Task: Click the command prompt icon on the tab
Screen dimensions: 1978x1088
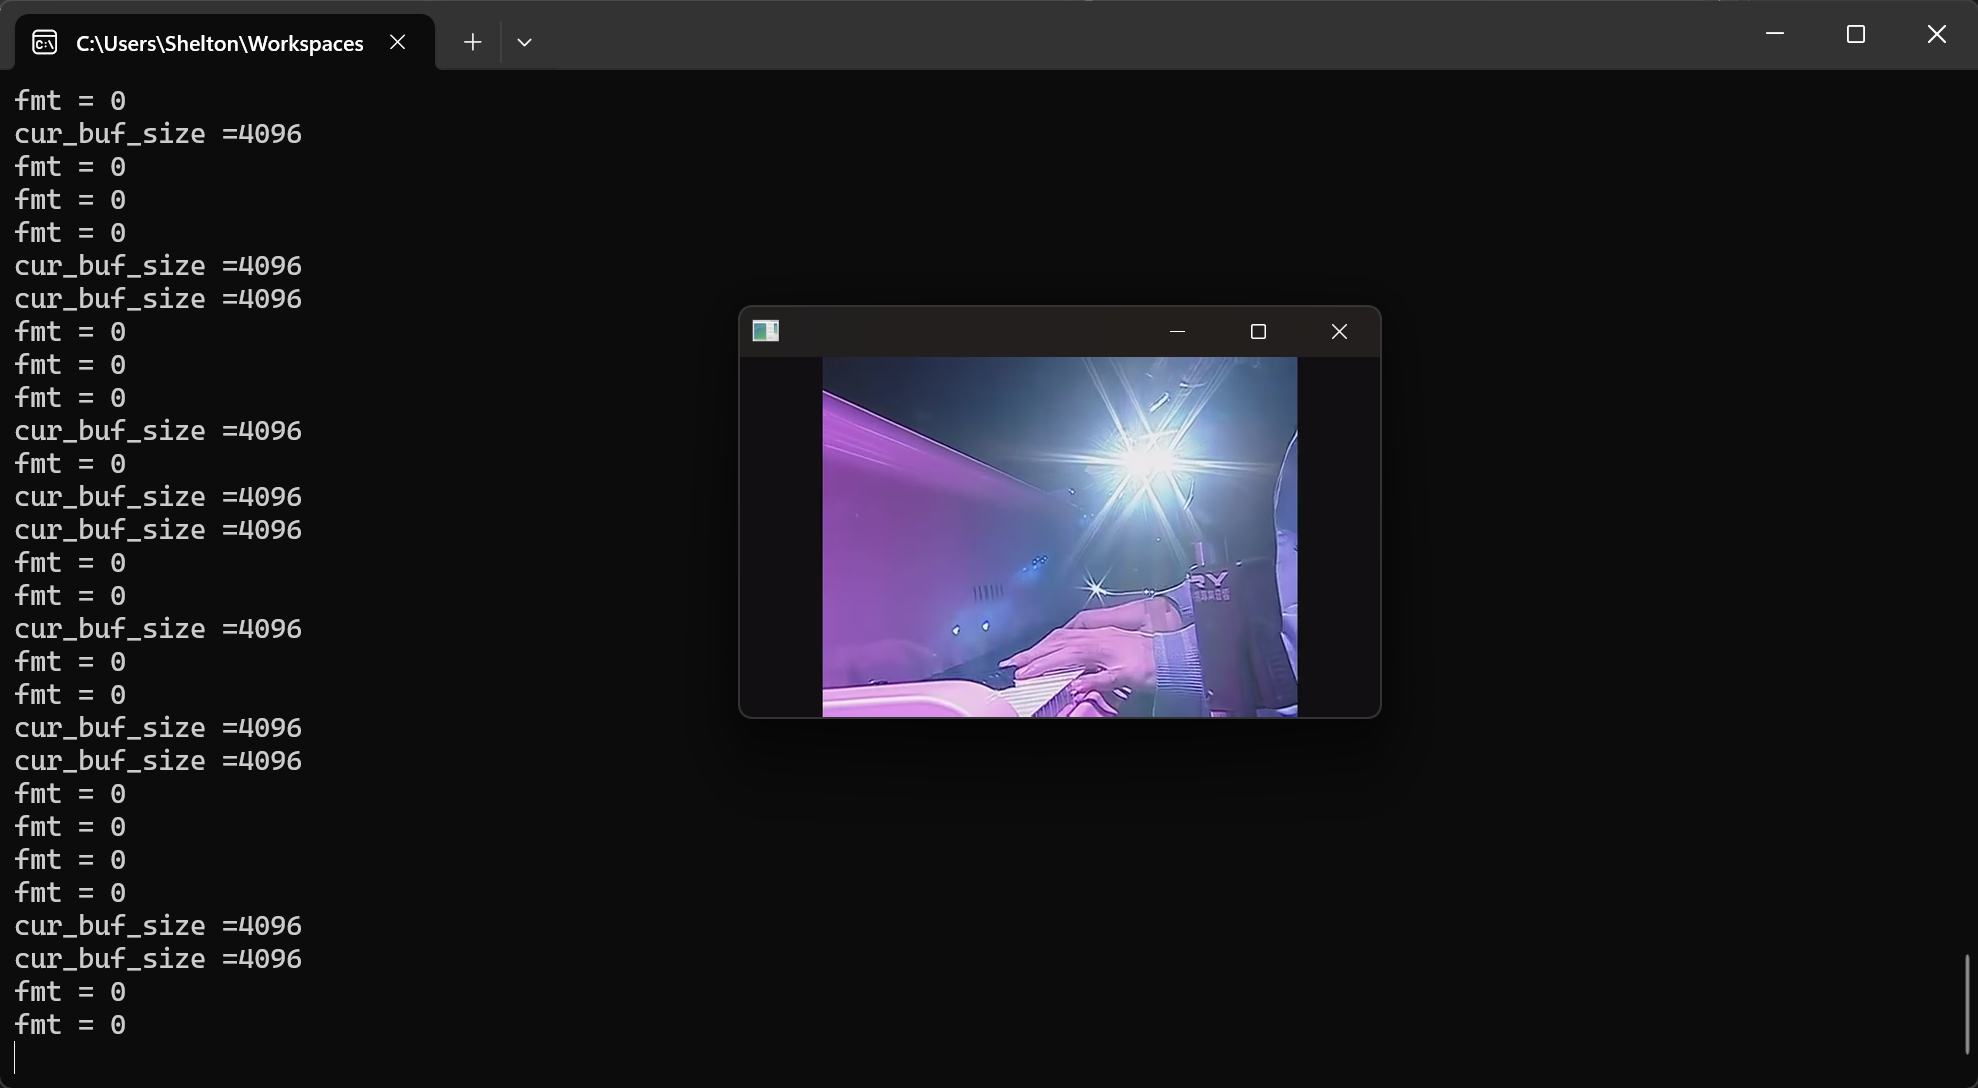Action: pyautogui.click(x=45, y=42)
